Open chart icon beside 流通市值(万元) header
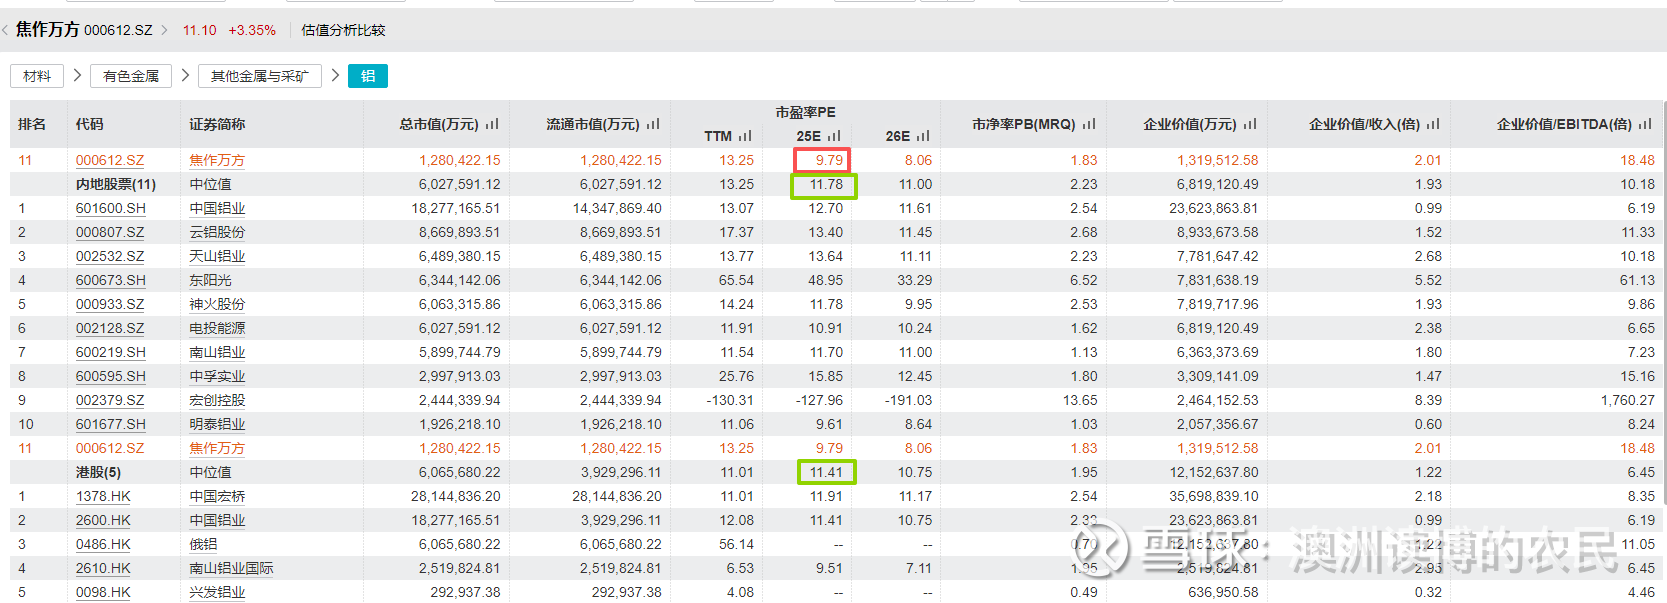The width and height of the screenshot is (1667, 603). coord(653,124)
